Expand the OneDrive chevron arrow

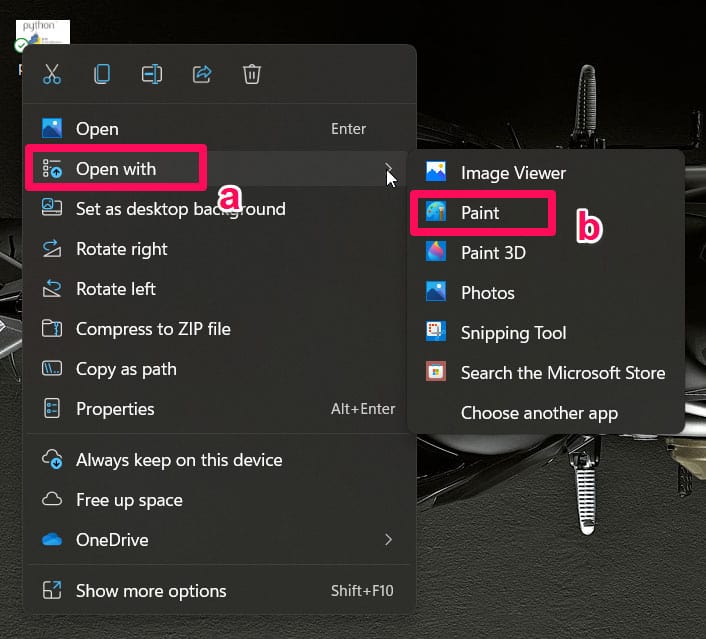[x=389, y=539]
